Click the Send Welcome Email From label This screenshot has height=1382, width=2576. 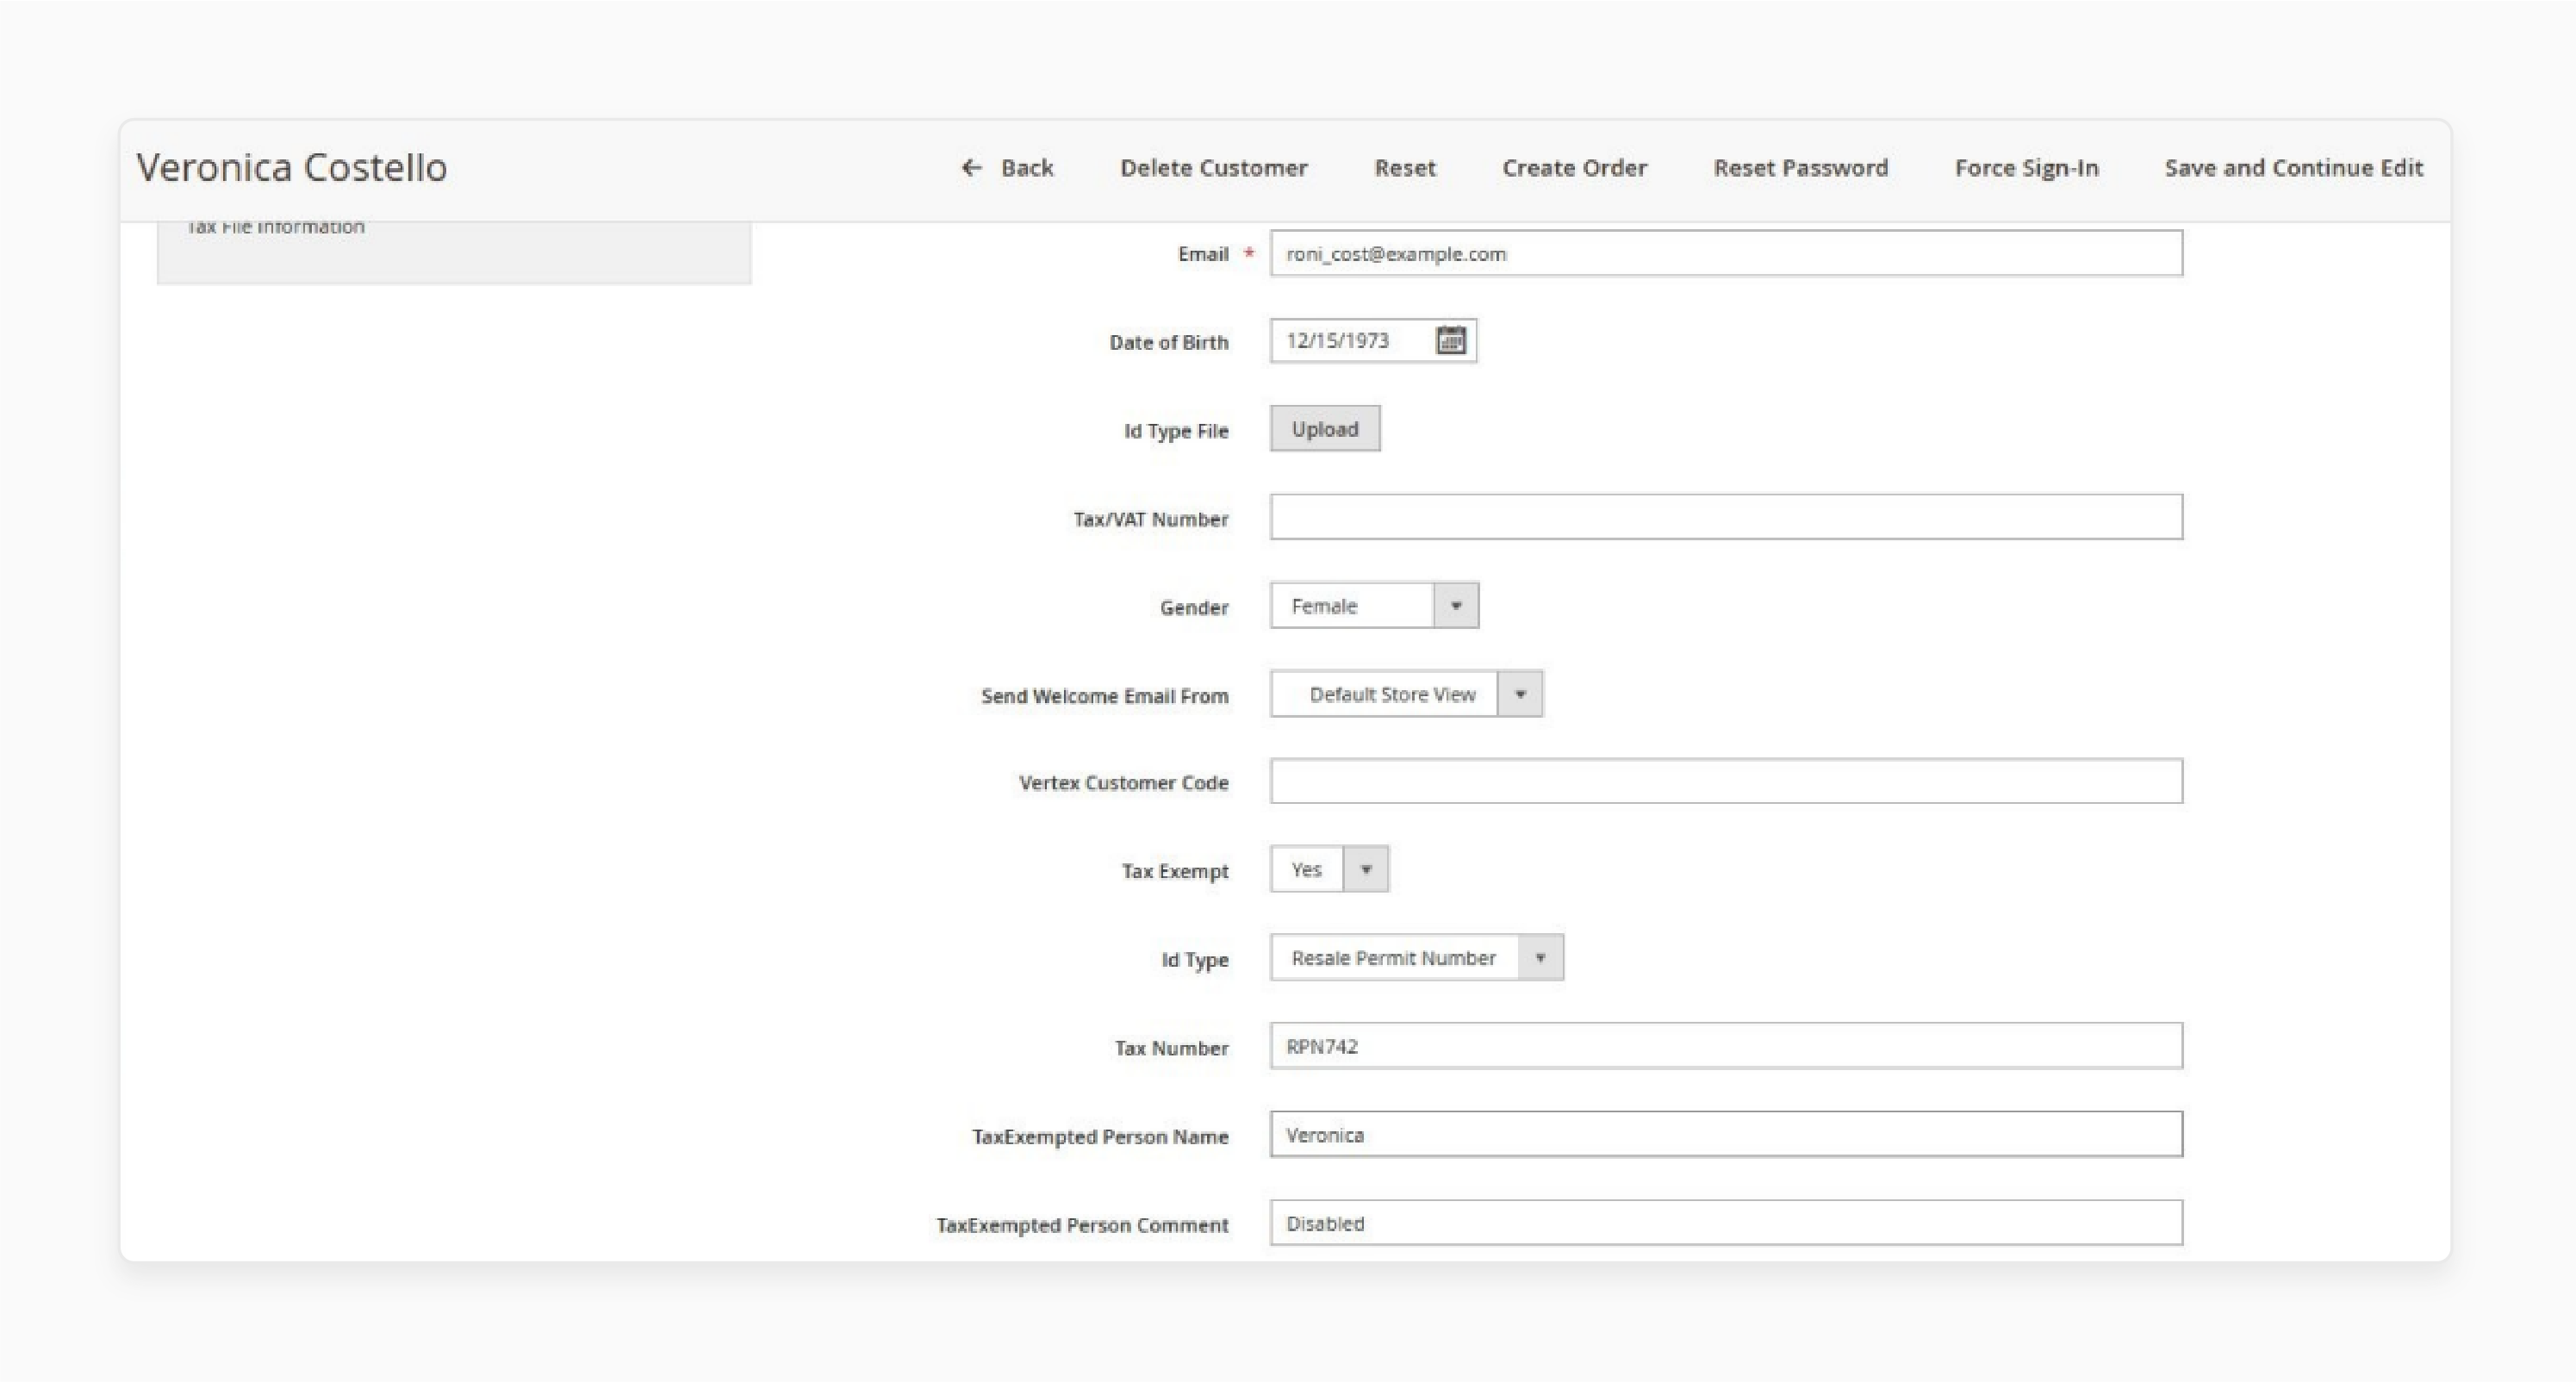(1104, 696)
